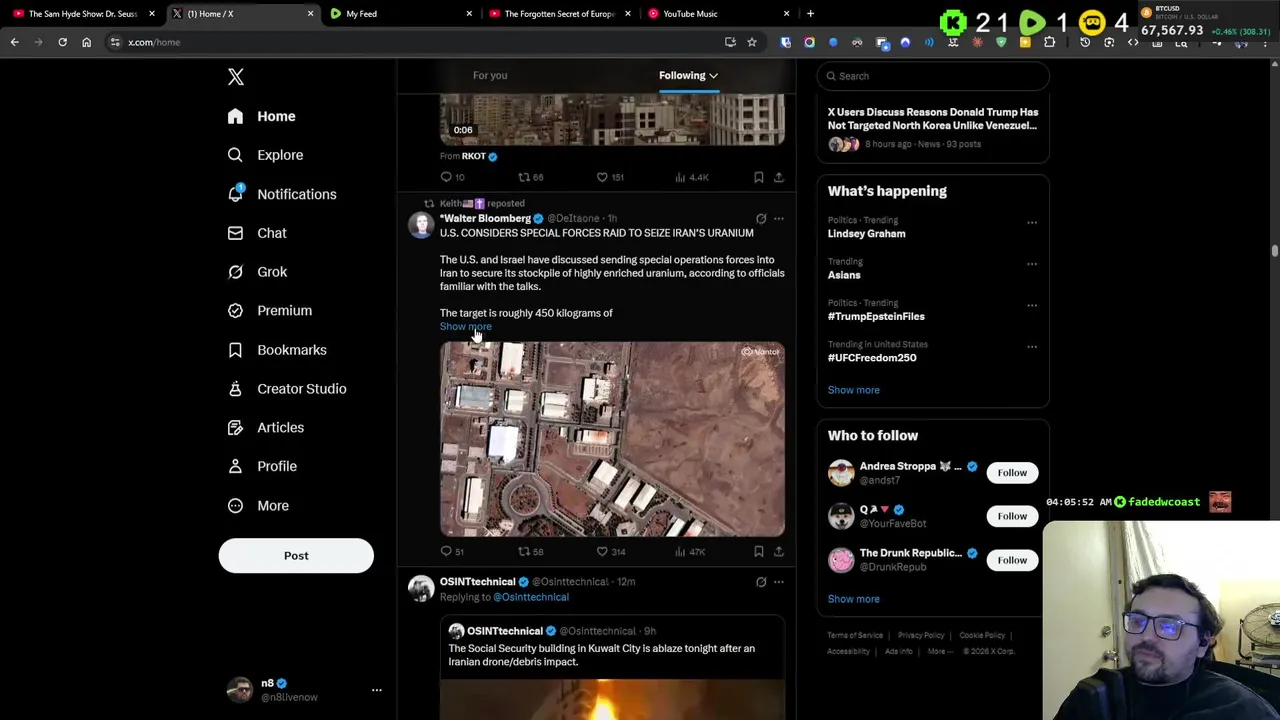Click the Articles sidebar icon
This screenshot has height=720, width=1280.
[235, 428]
